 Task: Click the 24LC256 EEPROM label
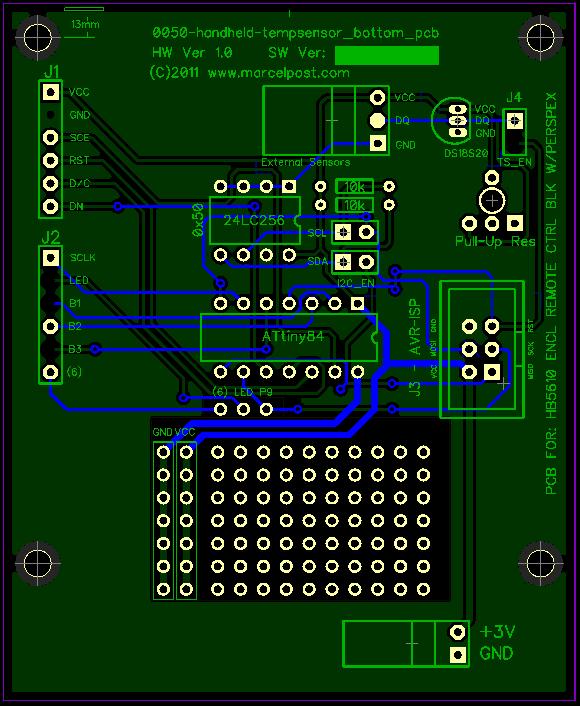click(254, 220)
